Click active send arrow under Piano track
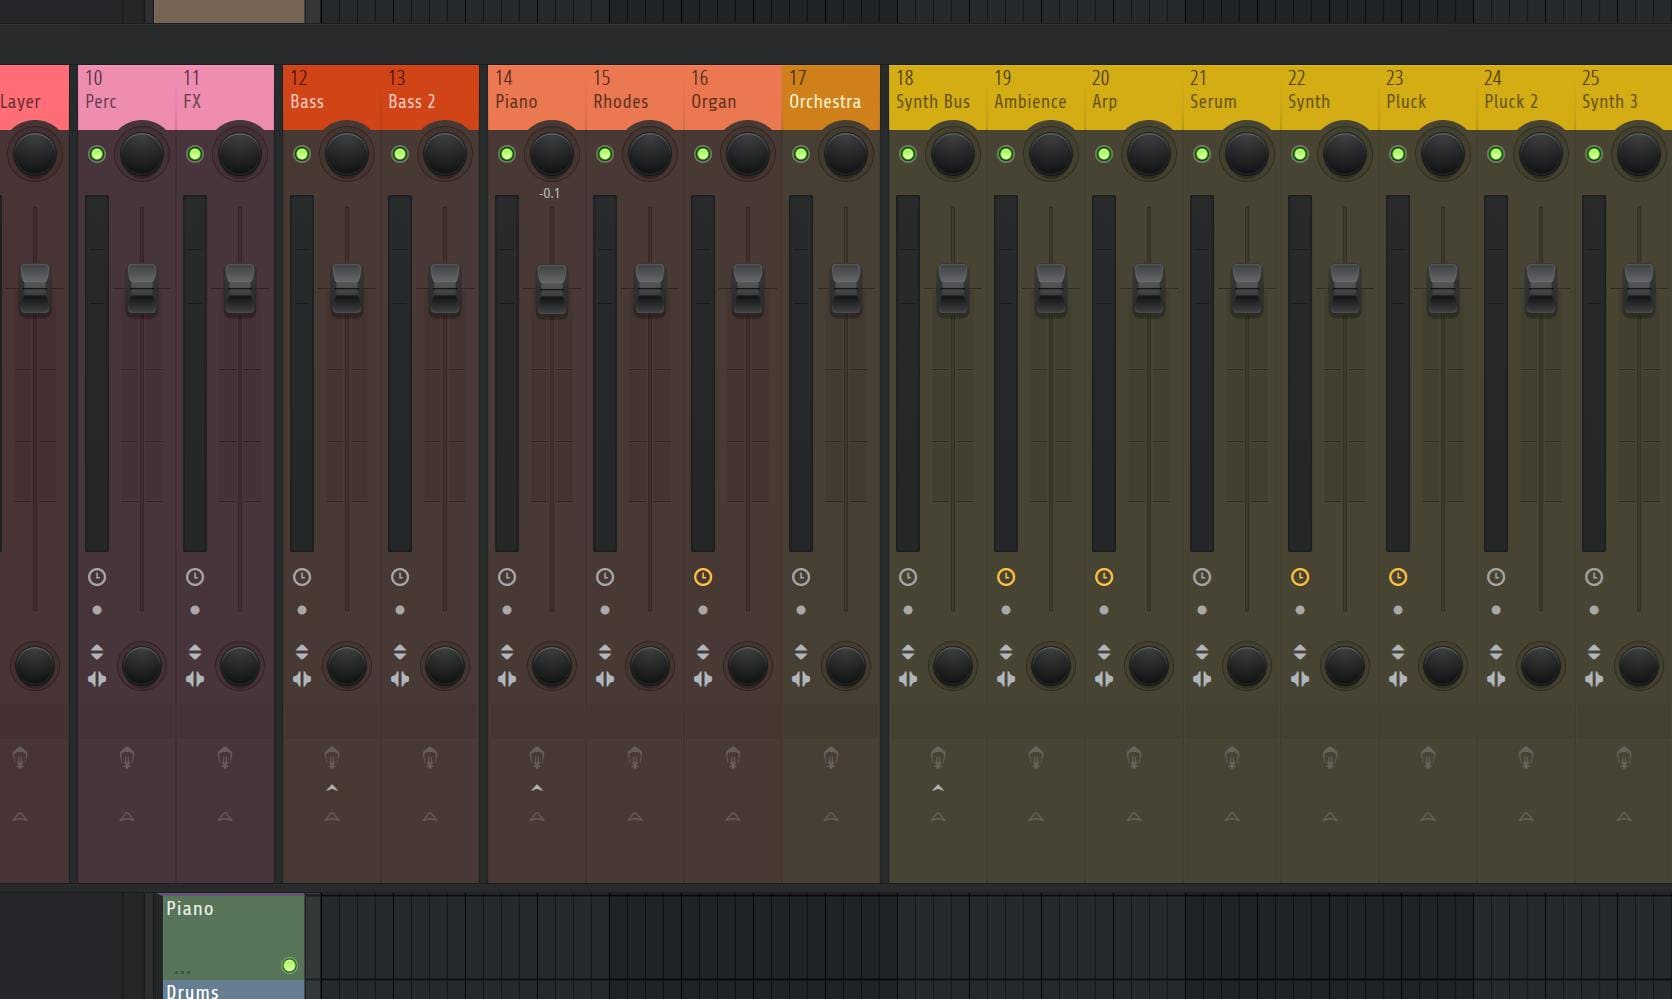The width and height of the screenshot is (1672, 999). (537, 789)
